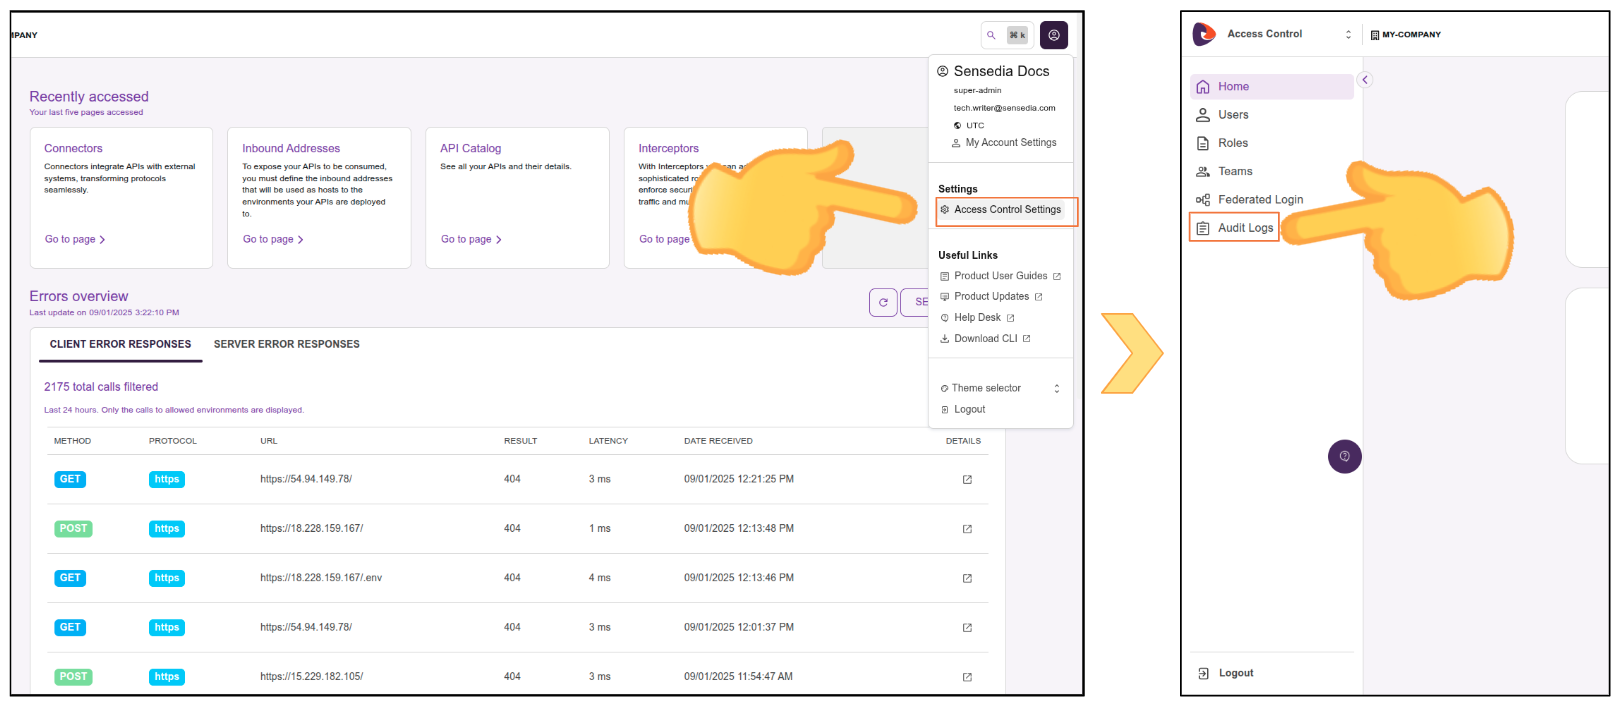Click the refresh icon in Errors overview
Image resolution: width=1621 pixels, height=706 pixels.
pyautogui.click(x=883, y=302)
